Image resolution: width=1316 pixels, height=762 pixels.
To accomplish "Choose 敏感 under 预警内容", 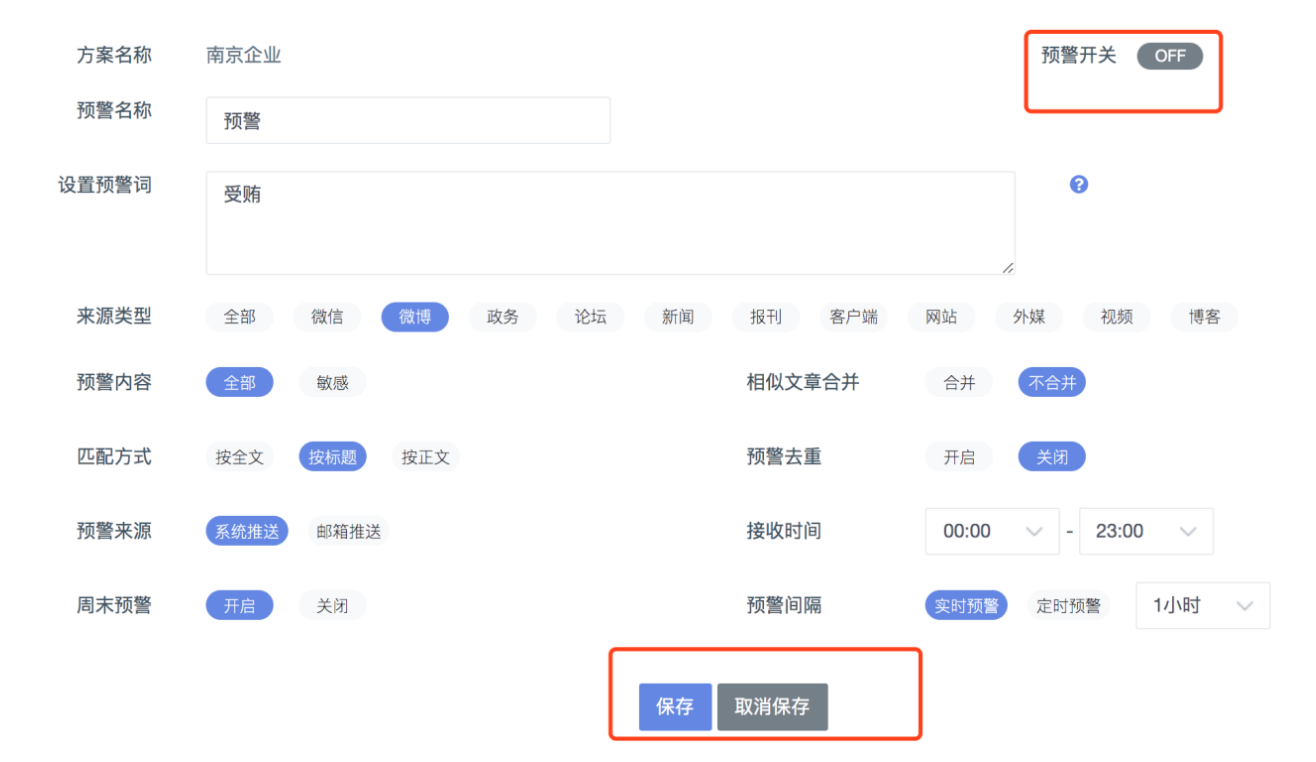I will [x=332, y=382].
